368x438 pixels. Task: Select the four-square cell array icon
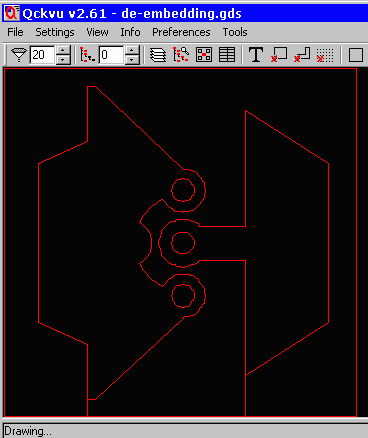click(x=204, y=54)
